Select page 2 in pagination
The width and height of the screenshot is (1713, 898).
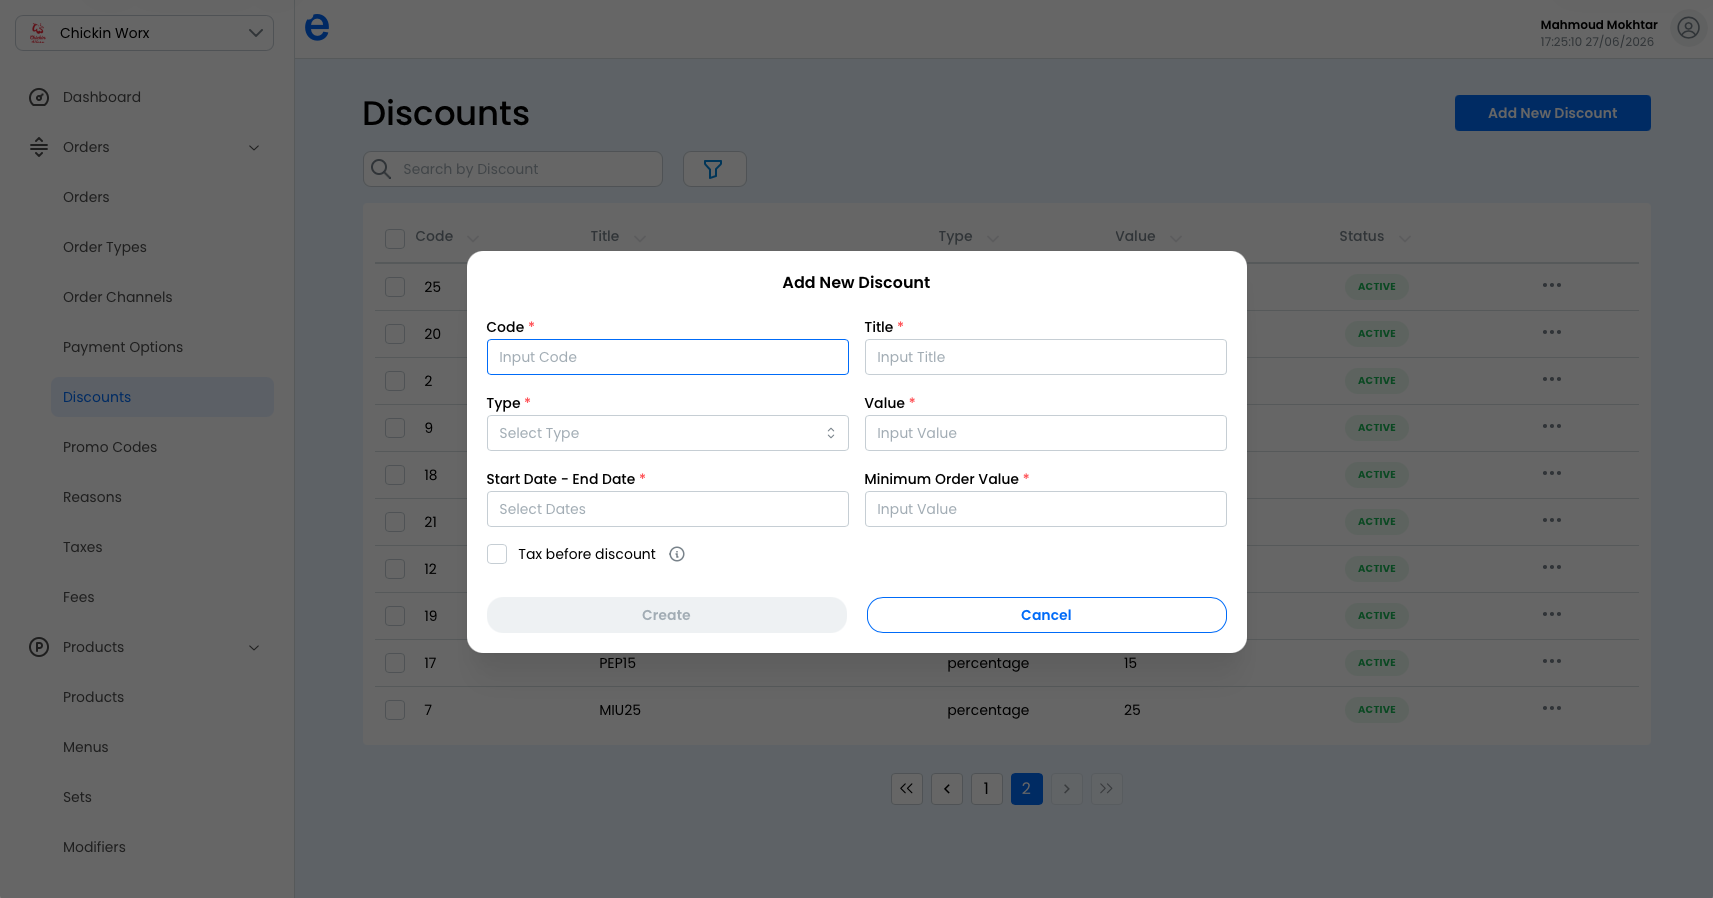point(1027,789)
